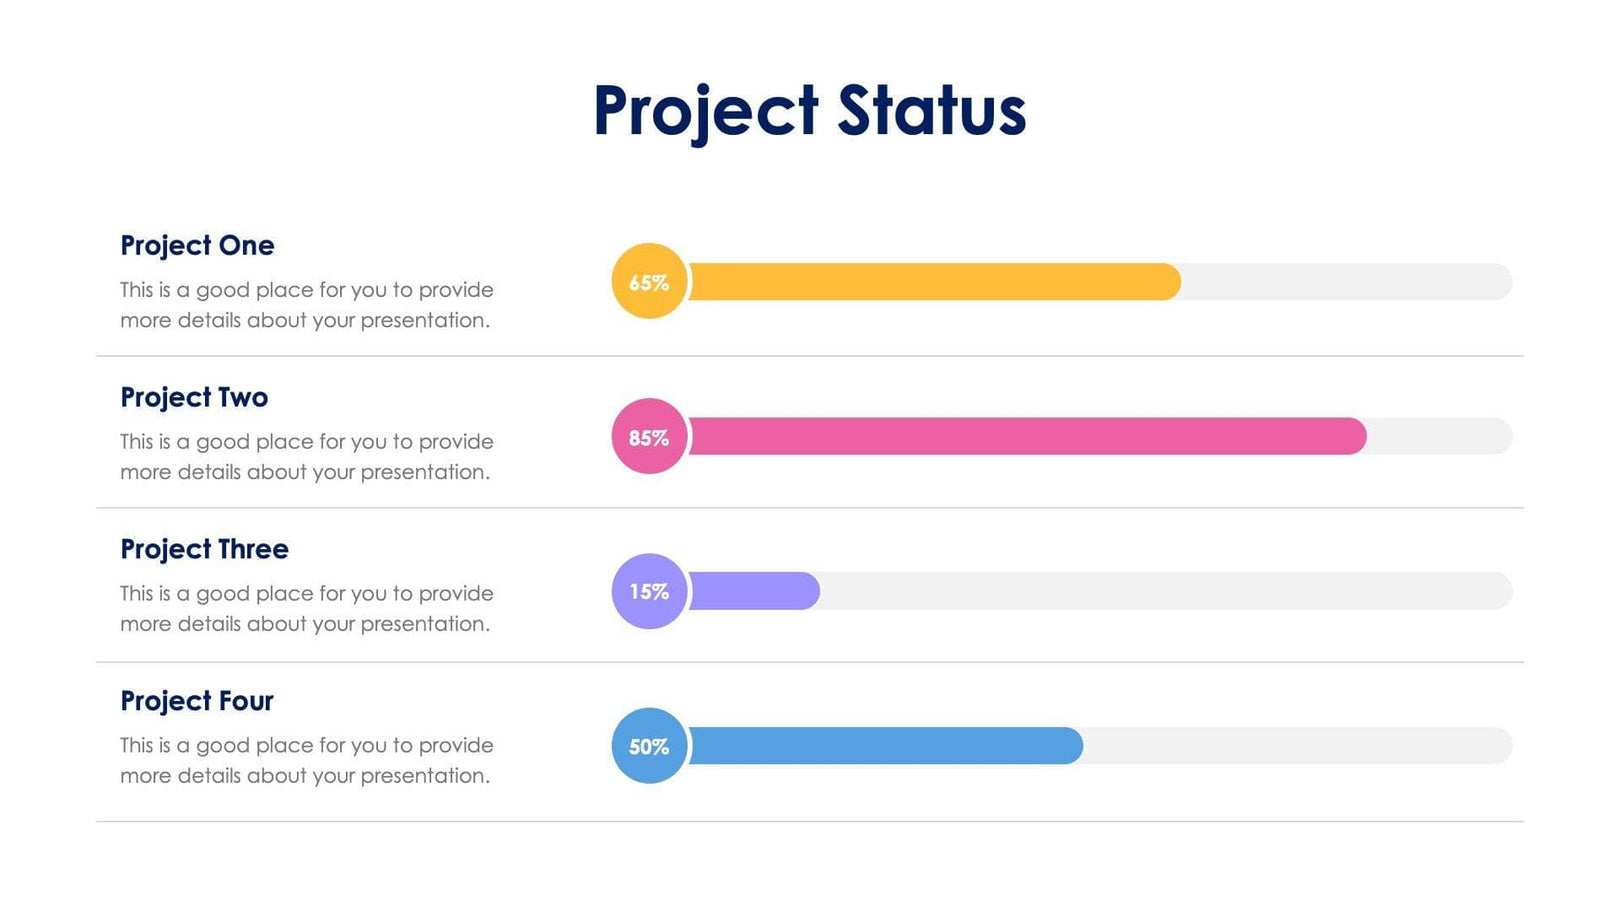Click the Project Two heading
This screenshot has width=1620, height=911.
click(194, 397)
